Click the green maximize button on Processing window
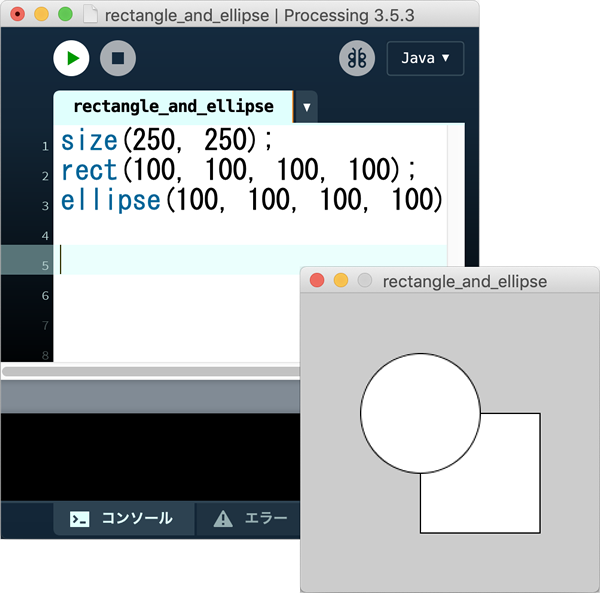Image resolution: width=600 pixels, height=593 pixels. pyautogui.click(x=65, y=15)
